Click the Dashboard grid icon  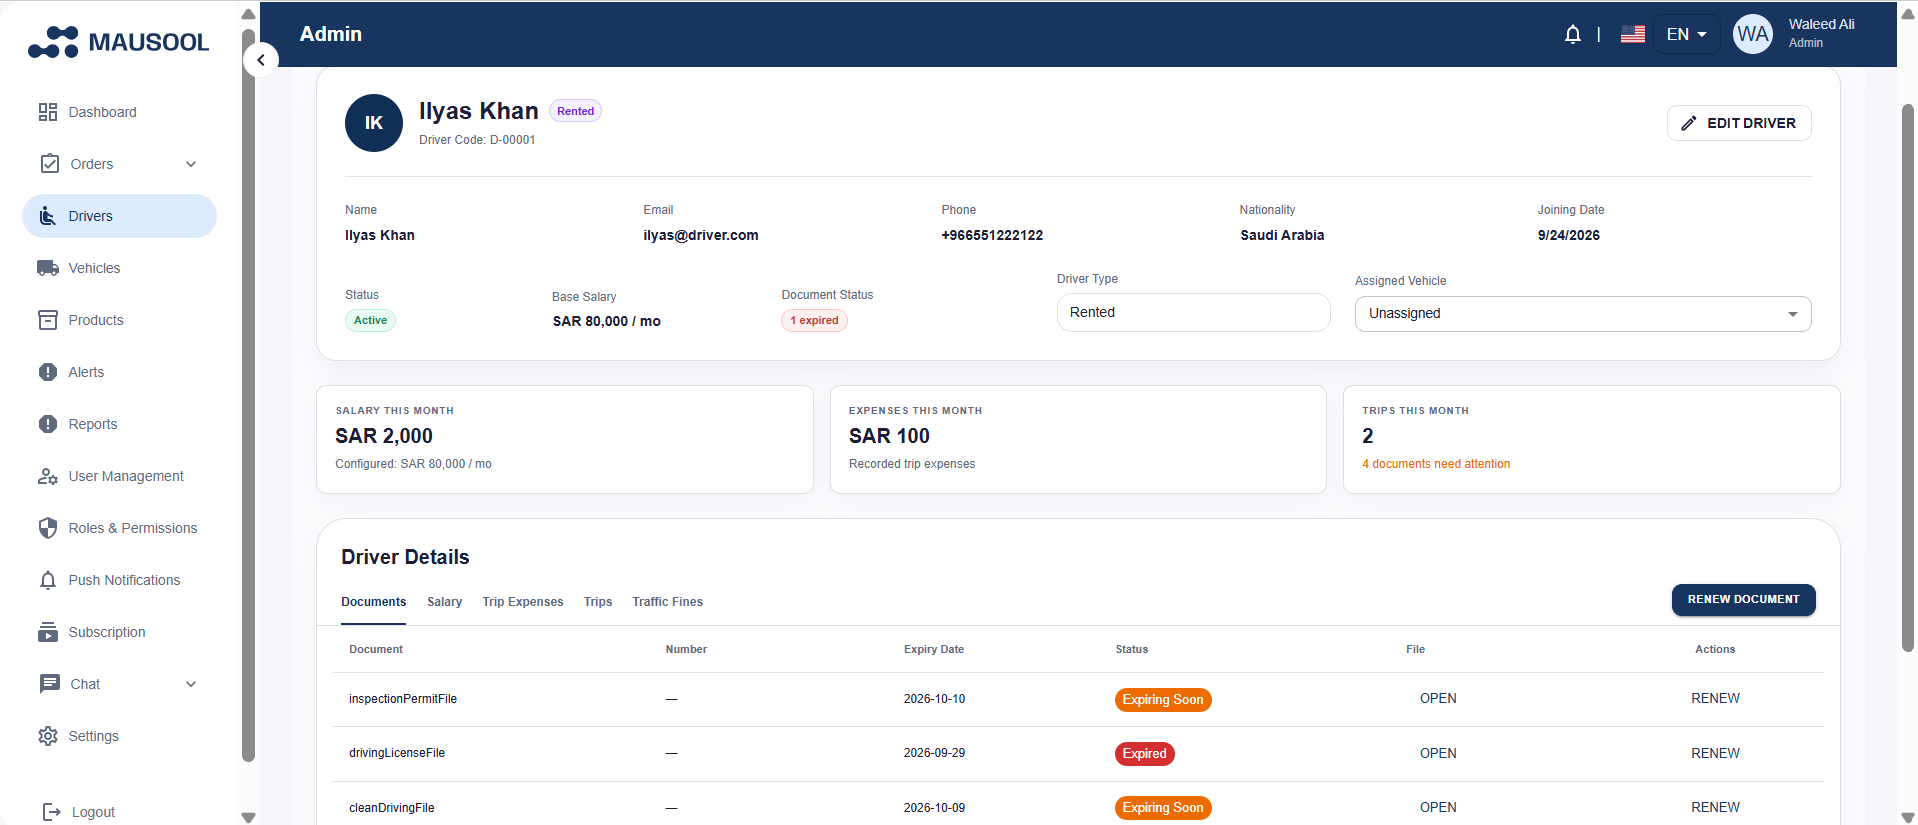(48, 112)
